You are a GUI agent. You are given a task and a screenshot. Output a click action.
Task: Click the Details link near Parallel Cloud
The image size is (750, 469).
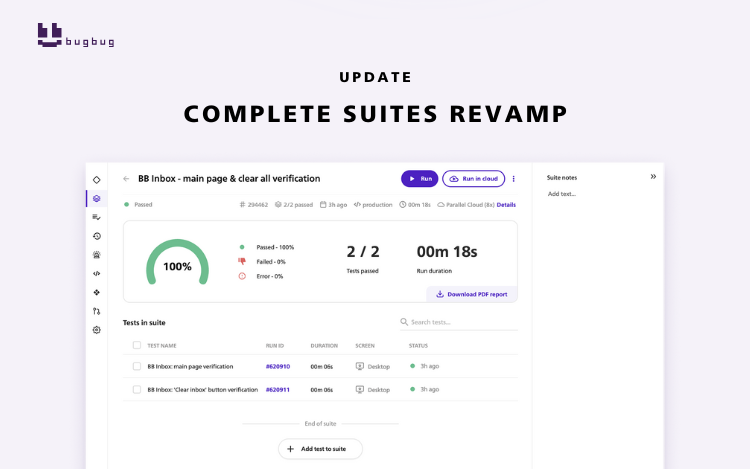(x=506, y=204)
